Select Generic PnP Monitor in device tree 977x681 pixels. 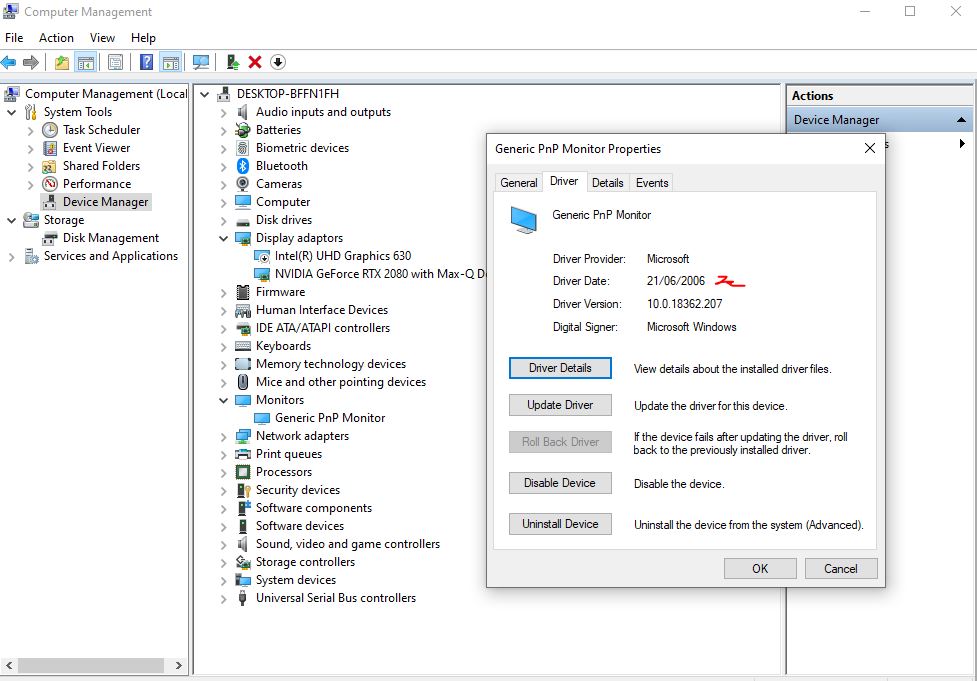(x=330, y=417)
